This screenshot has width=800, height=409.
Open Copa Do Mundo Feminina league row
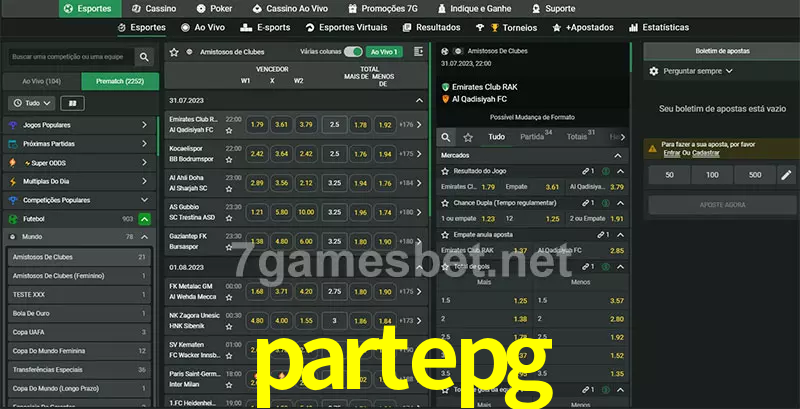(79, 351)
